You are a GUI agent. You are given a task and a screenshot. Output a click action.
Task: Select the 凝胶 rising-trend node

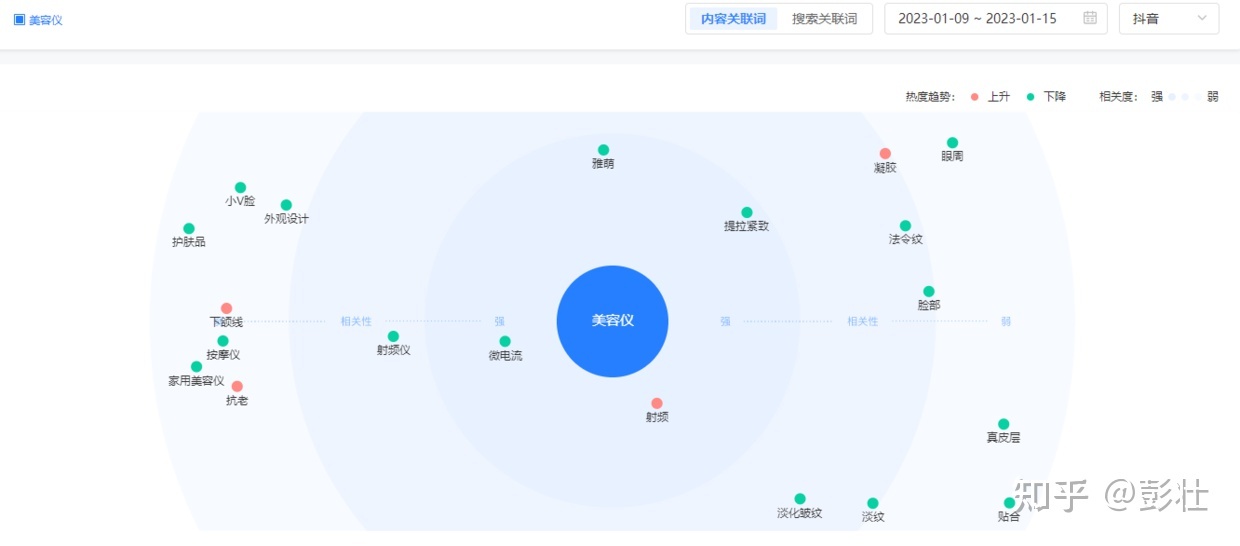885,154
